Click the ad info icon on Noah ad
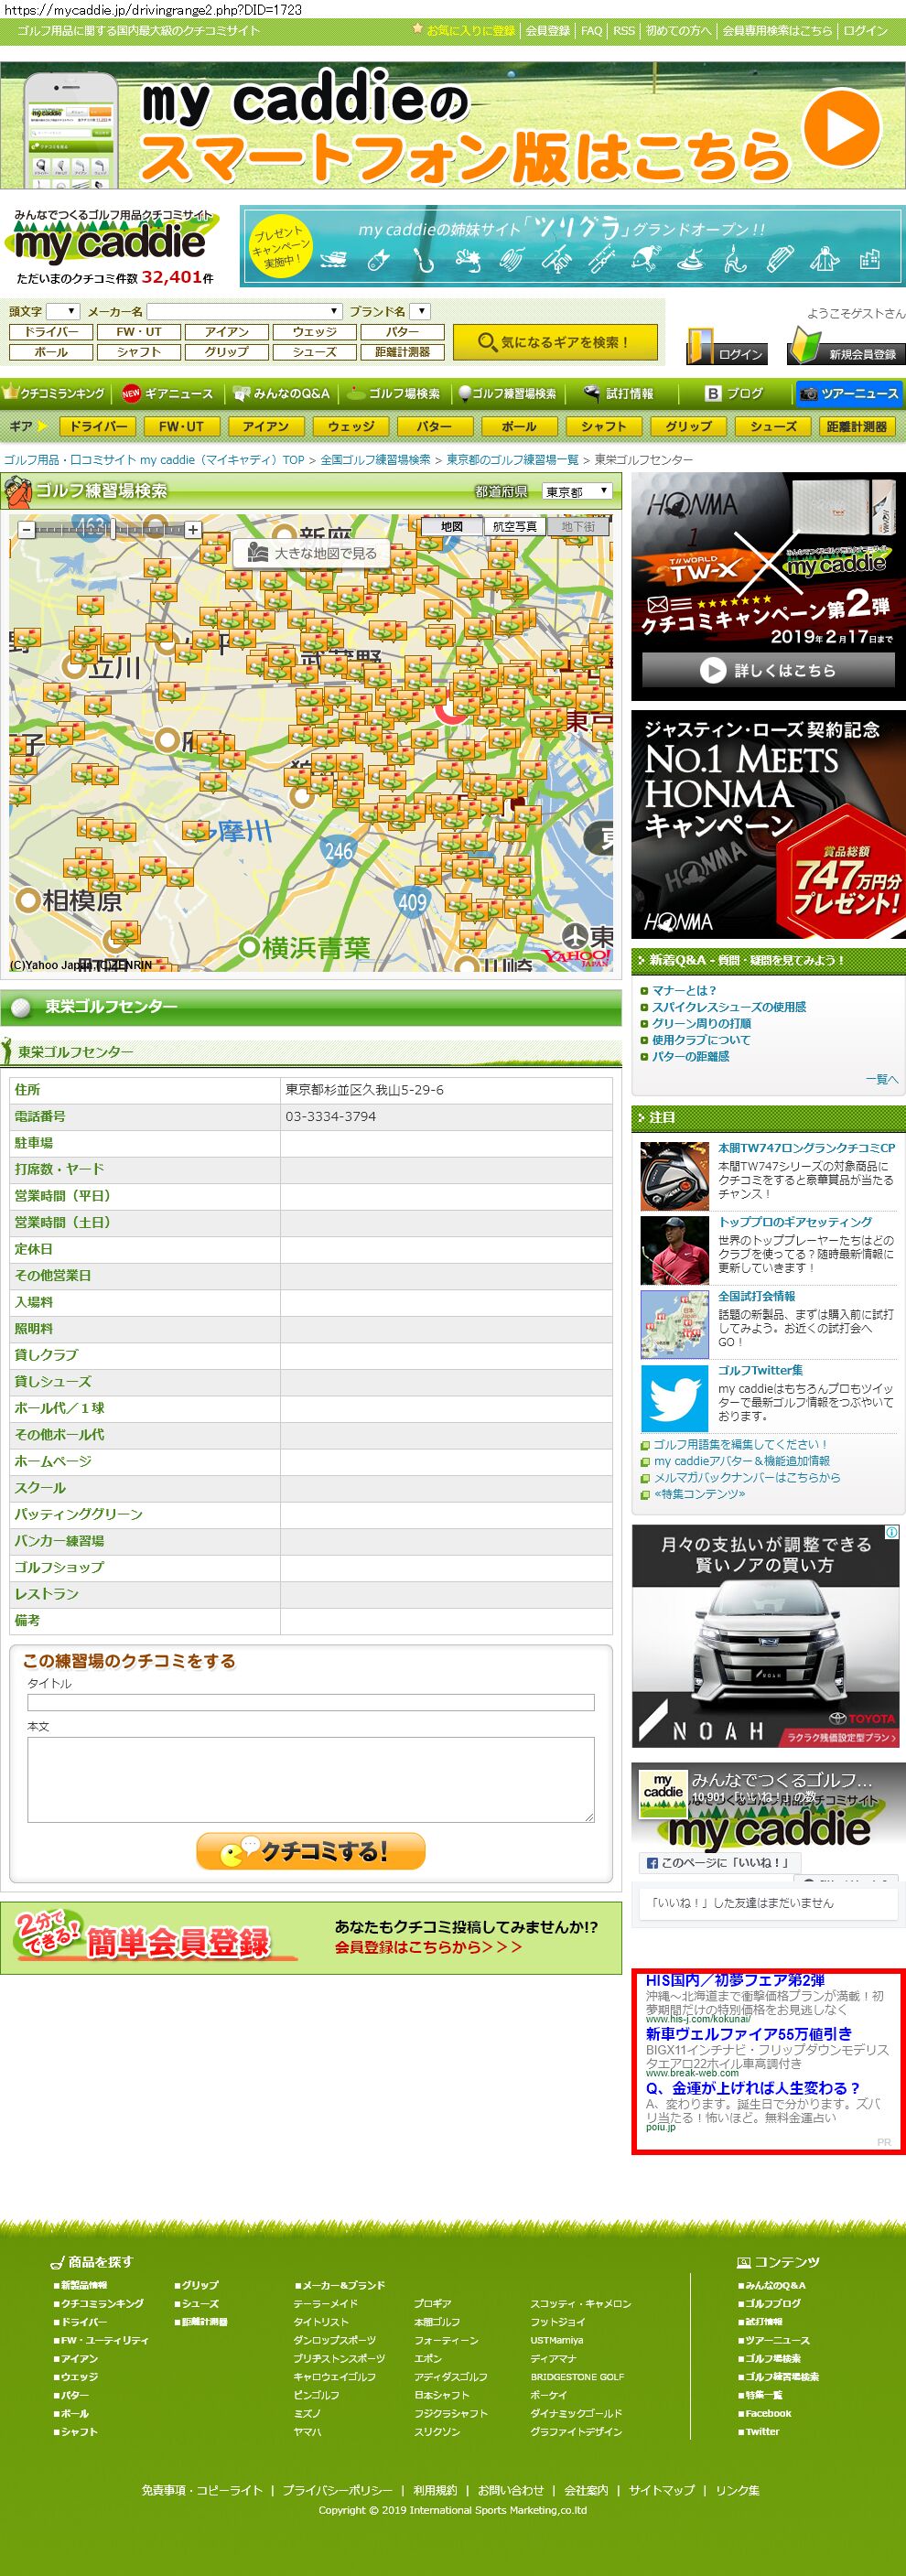Image resolution: width=906 pixels, height=2576 pixels. point(891,1532)
